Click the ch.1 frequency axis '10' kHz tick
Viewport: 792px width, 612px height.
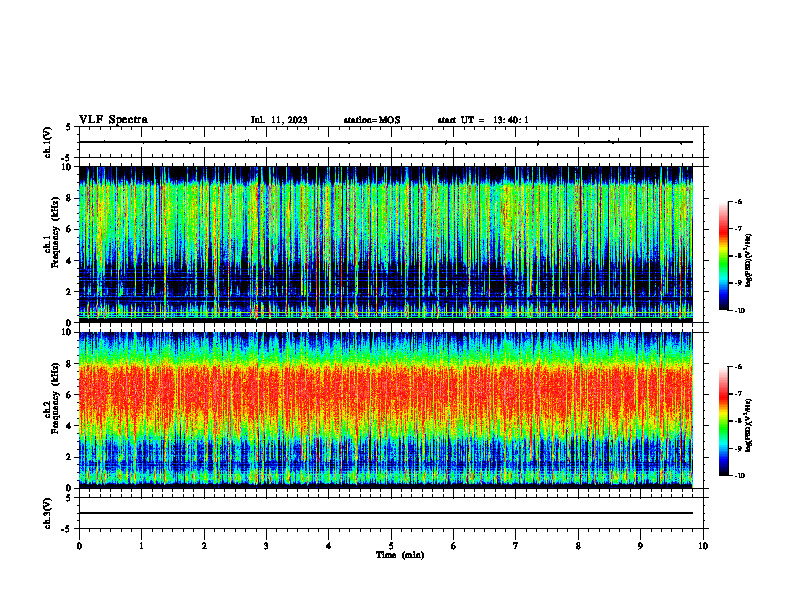point(68,167)
